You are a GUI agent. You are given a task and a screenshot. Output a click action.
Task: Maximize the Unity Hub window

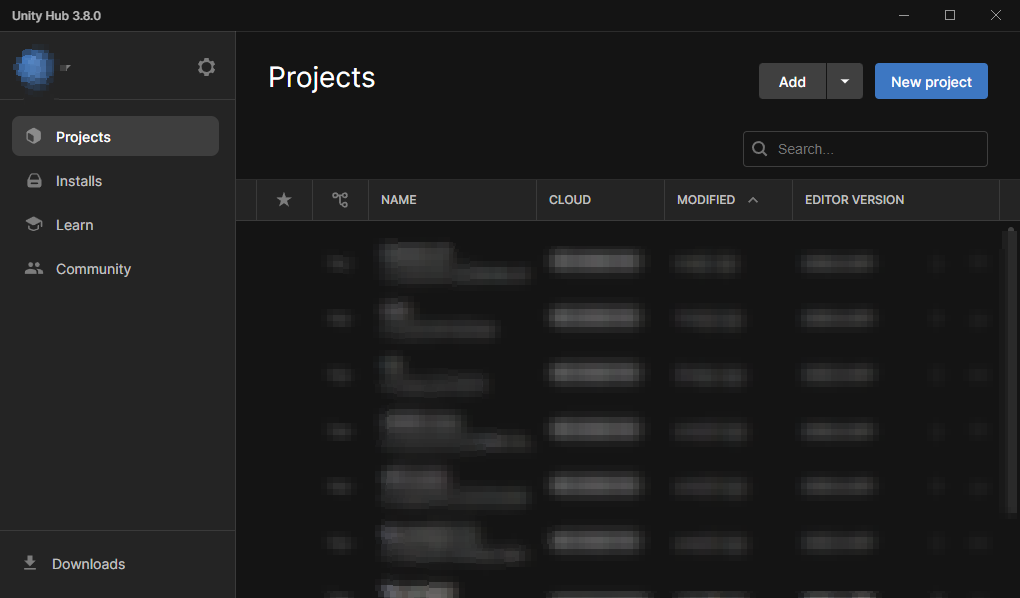coord(950,15)
